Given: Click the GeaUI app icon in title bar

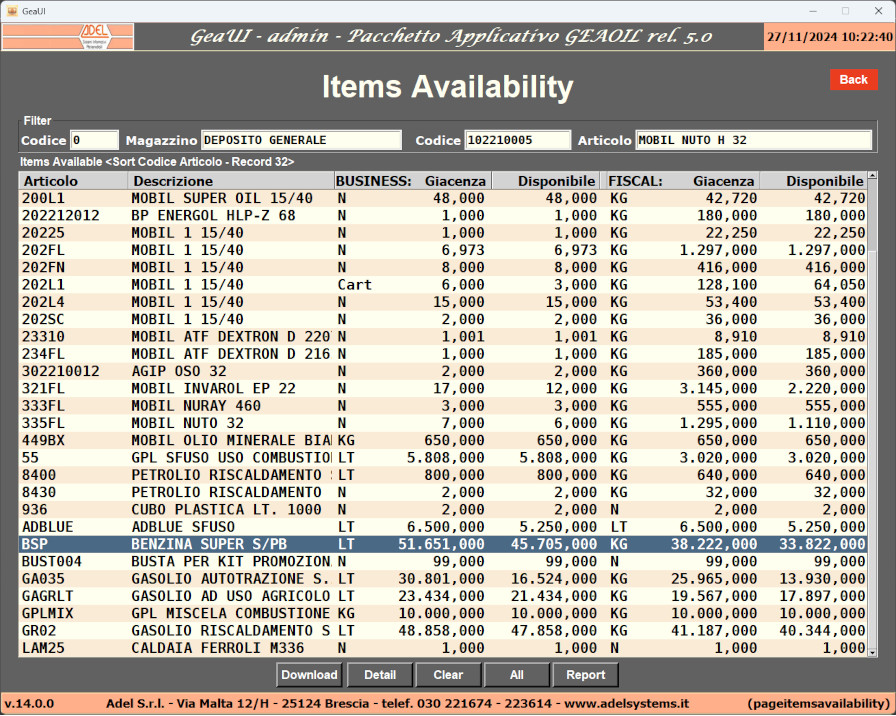Looking at the screenshot, I should 12,11.
